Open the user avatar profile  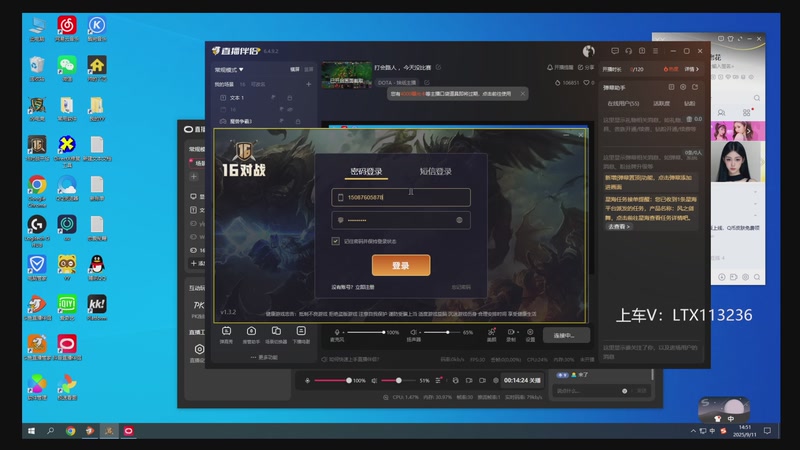(x=588, y=51)
